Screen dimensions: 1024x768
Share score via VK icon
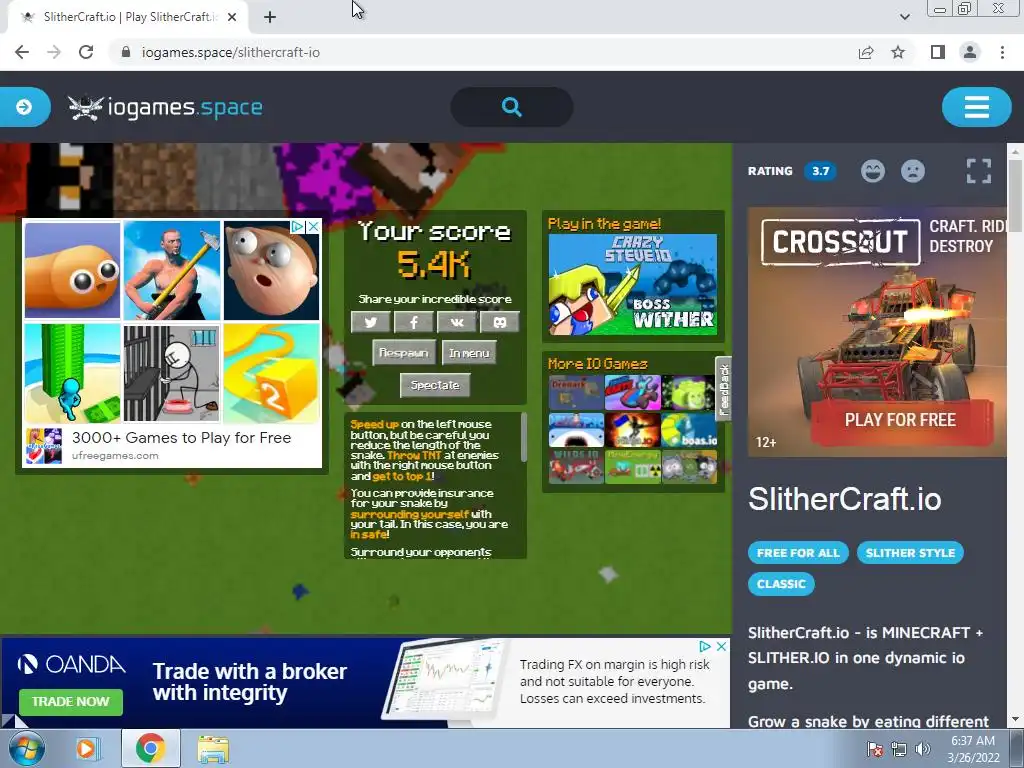[x=456, y=322]
